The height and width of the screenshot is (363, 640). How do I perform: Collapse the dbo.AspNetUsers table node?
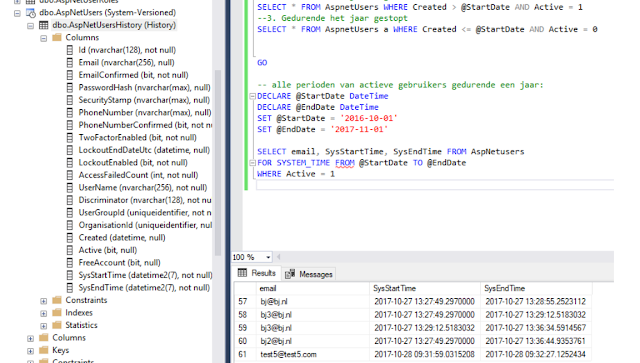coord(17,13)
